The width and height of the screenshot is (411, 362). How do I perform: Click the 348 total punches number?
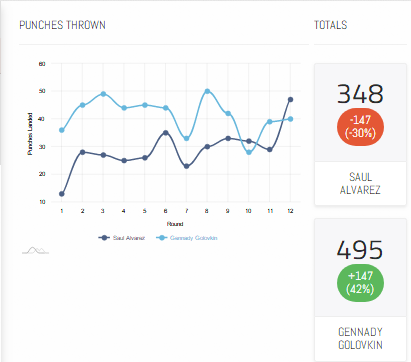[360, 94]
